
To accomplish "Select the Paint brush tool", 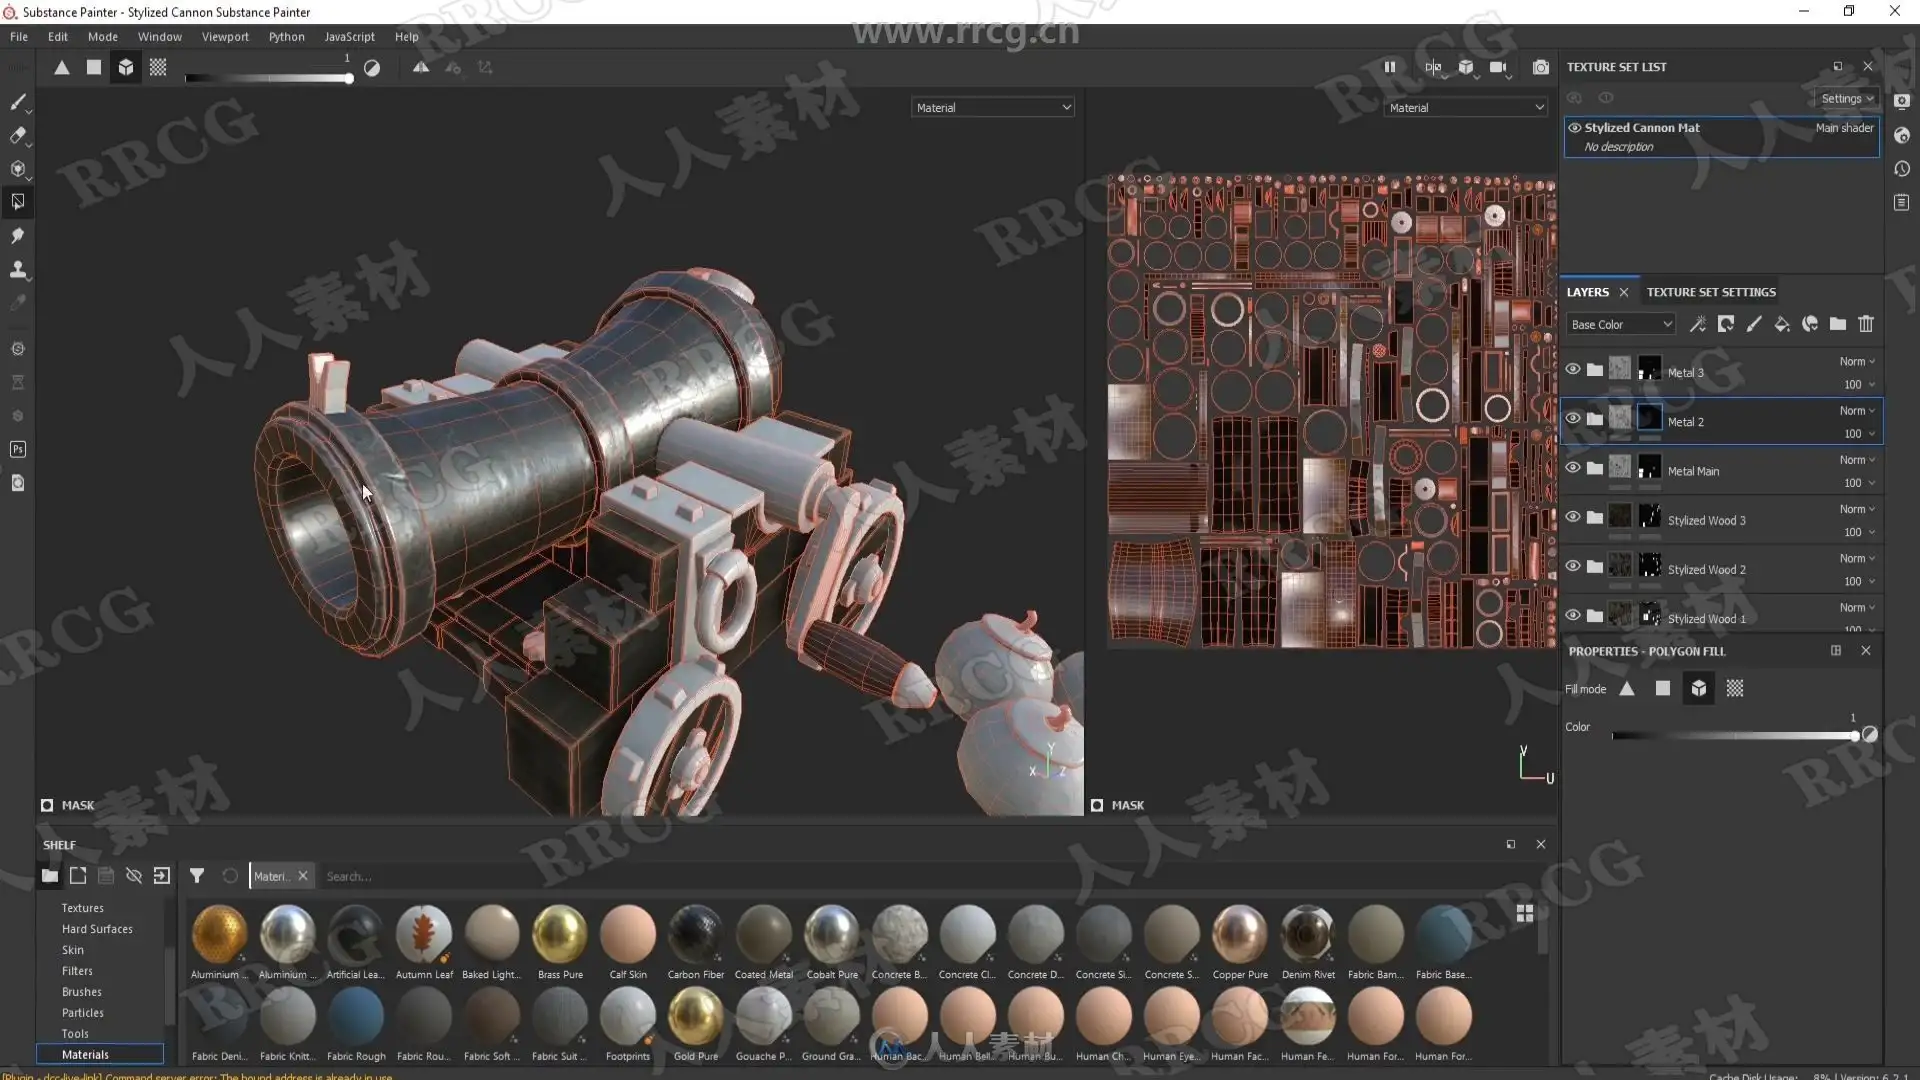I will 17,102.
